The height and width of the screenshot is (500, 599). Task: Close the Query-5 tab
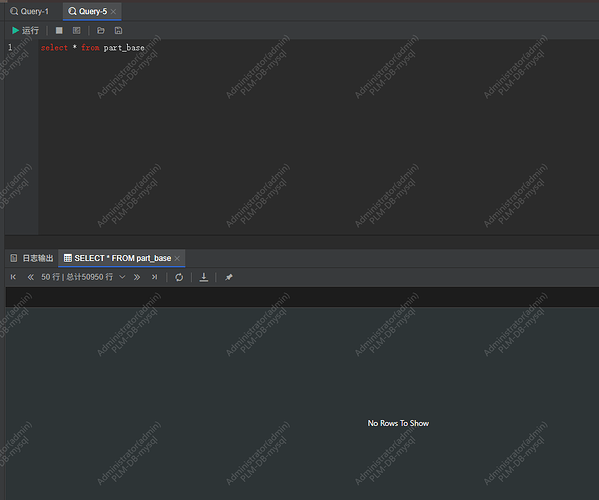(x=113, y=11)
